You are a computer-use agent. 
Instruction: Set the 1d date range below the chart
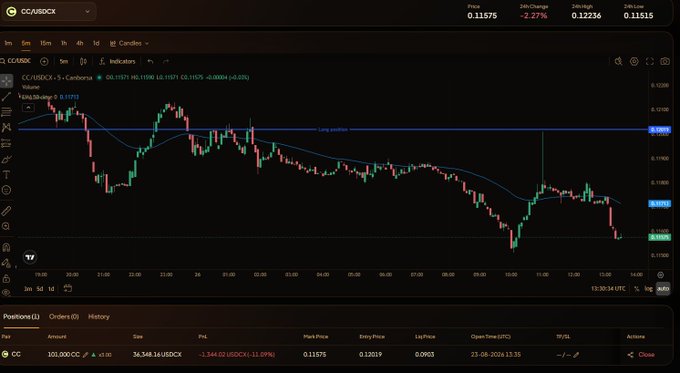point(51,289)
